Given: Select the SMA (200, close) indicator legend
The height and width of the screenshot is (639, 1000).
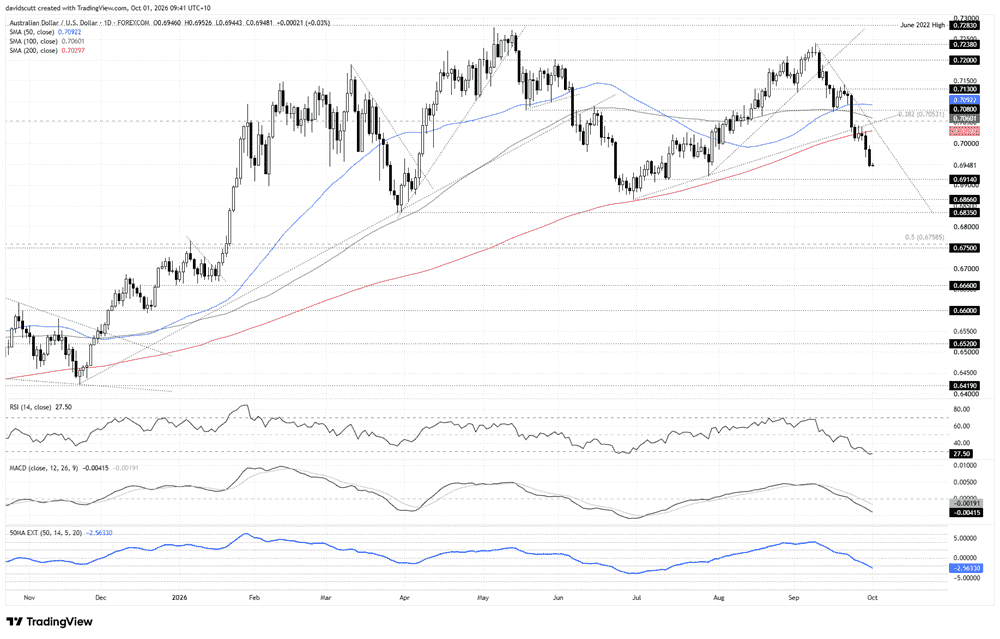Looking at the screenshot, I should coord(47,50).
